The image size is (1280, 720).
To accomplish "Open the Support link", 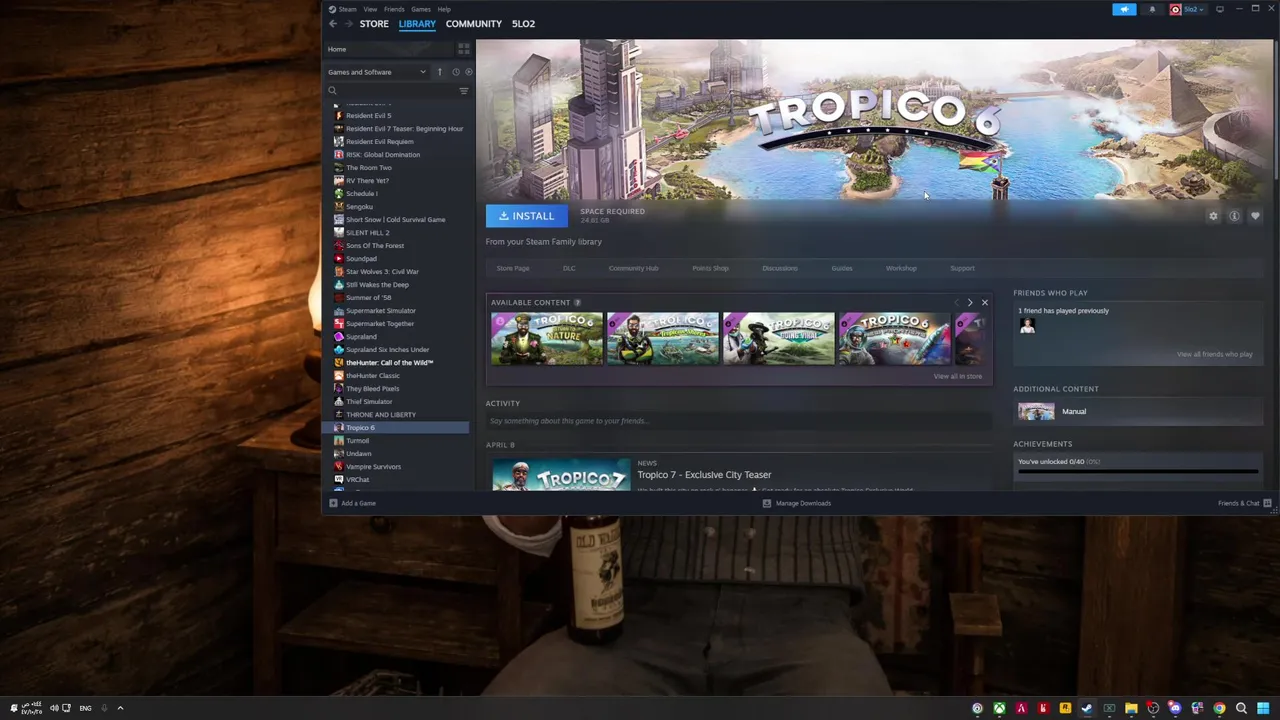I will (x=962, y=268).
